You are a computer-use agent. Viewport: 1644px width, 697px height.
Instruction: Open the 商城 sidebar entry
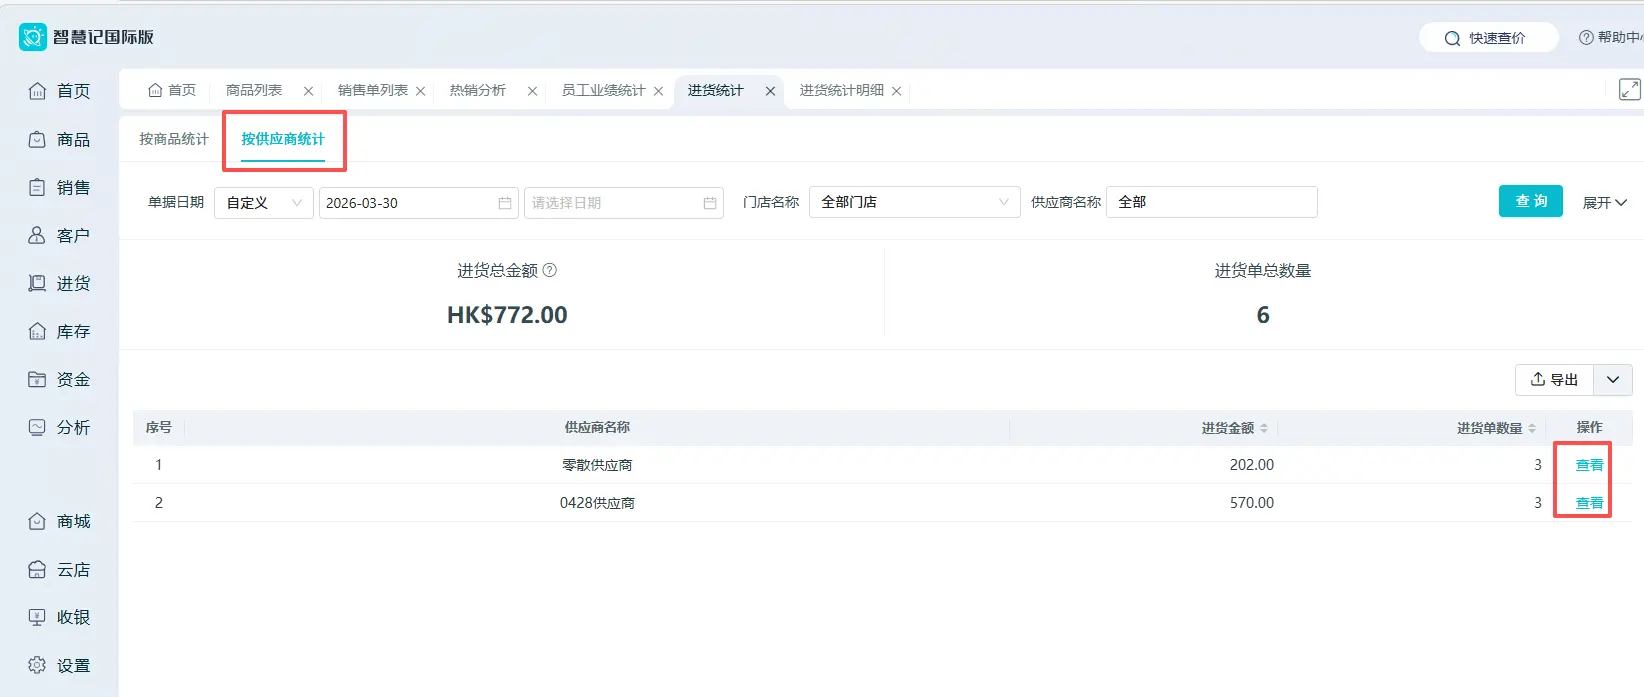[59, 521]
